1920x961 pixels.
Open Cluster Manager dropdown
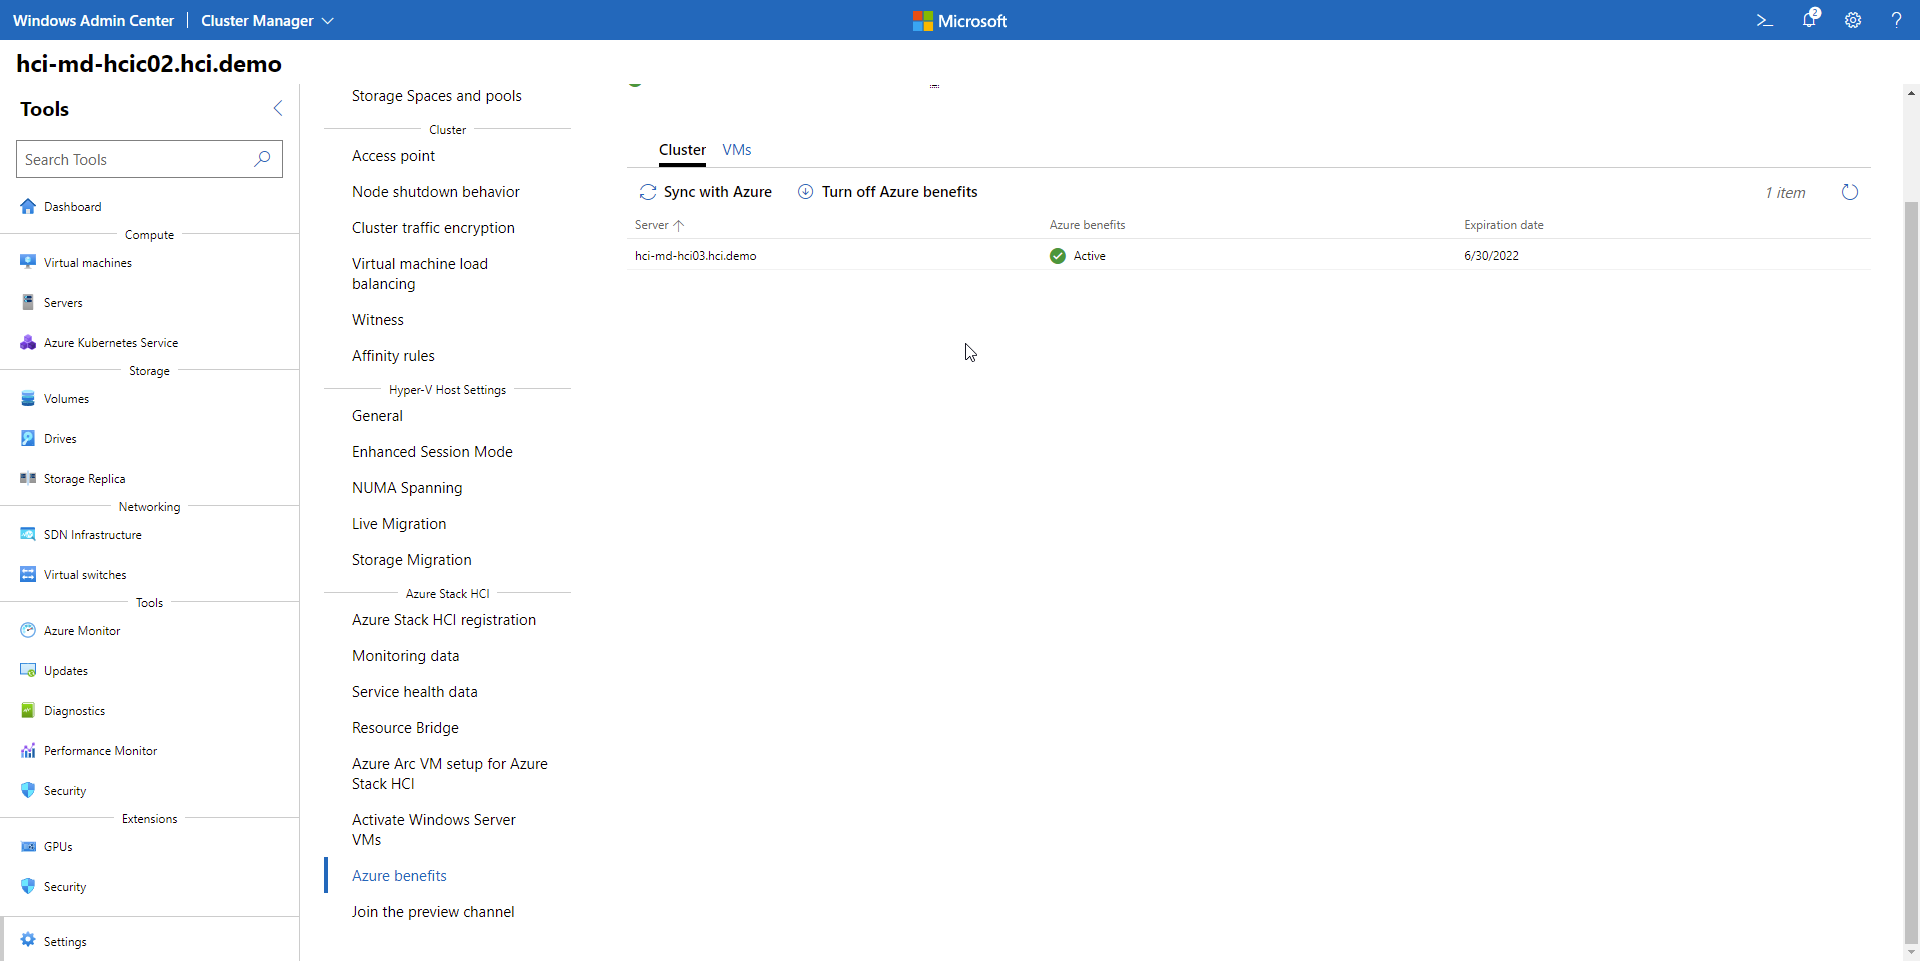point(267,20)
